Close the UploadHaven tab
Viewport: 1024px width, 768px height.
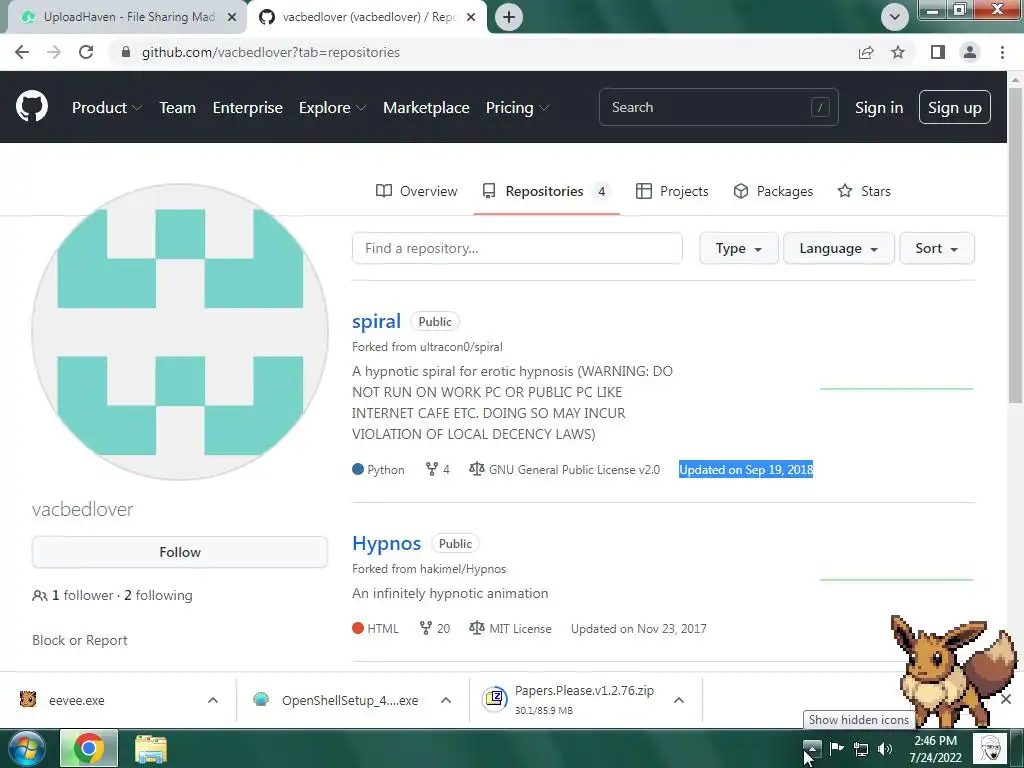(232, 17)
